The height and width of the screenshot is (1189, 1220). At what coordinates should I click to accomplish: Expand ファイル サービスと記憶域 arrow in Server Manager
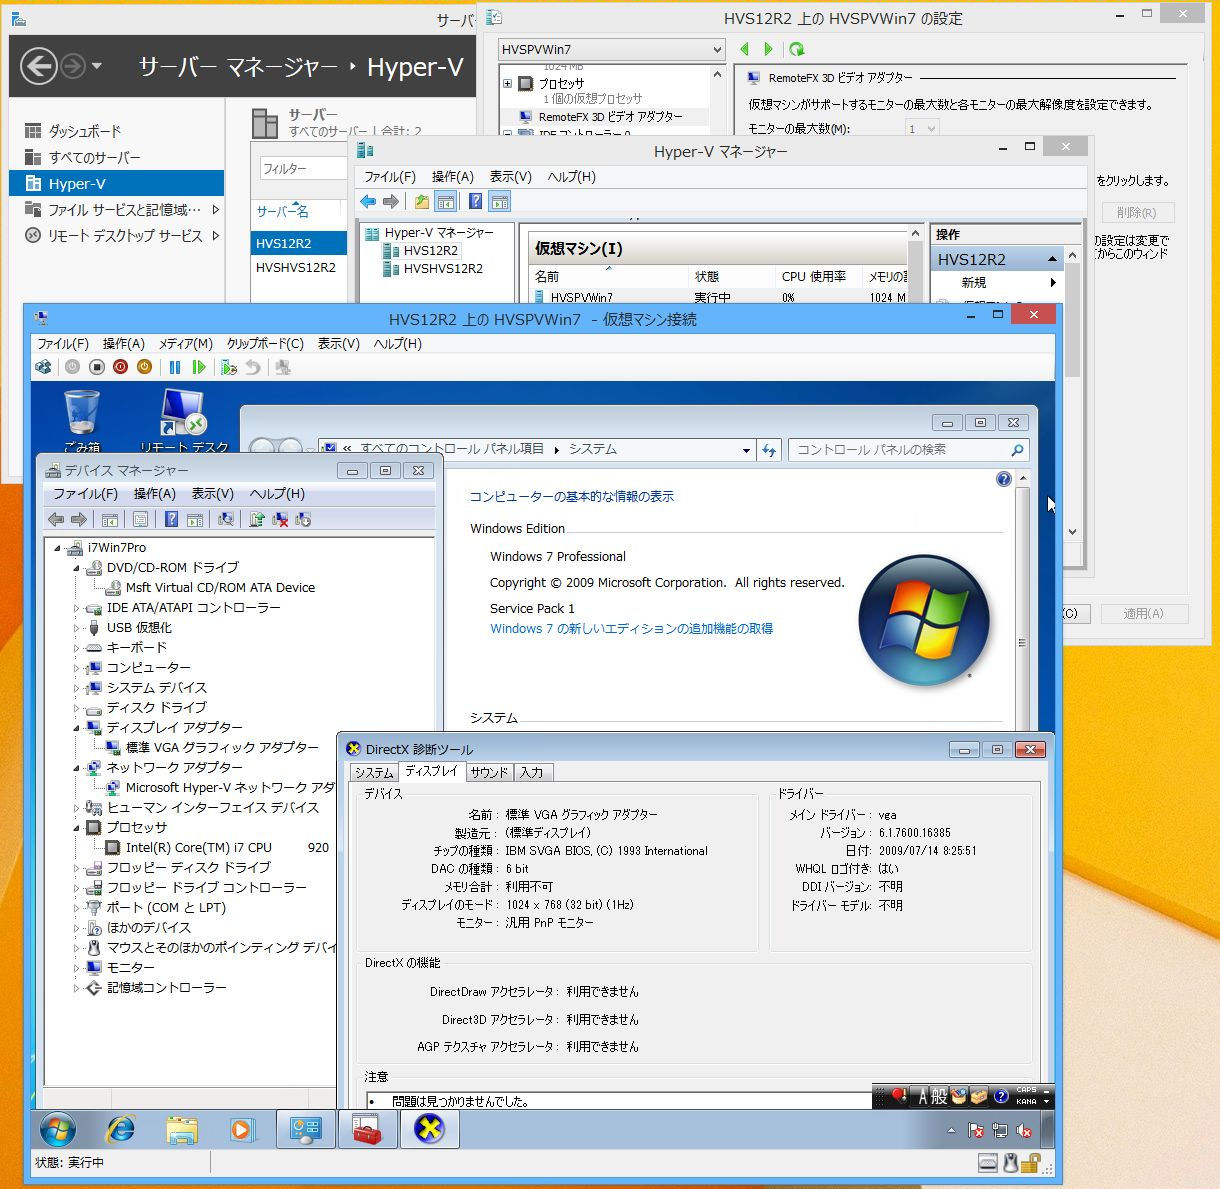(215, 210)
